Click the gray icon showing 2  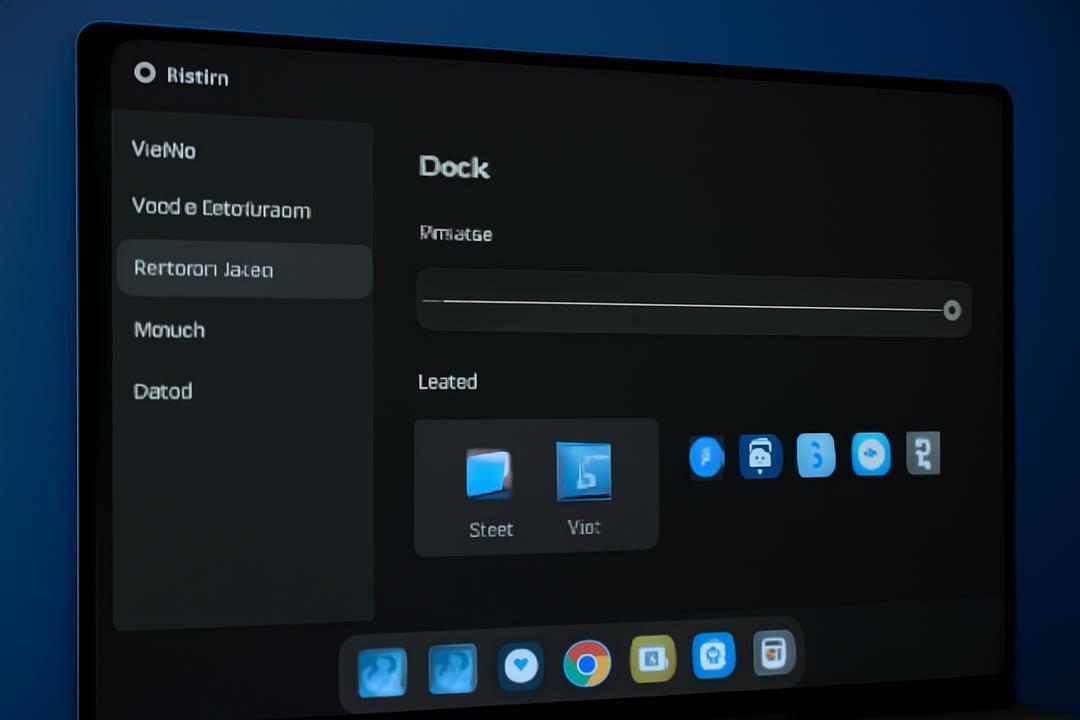923,453
